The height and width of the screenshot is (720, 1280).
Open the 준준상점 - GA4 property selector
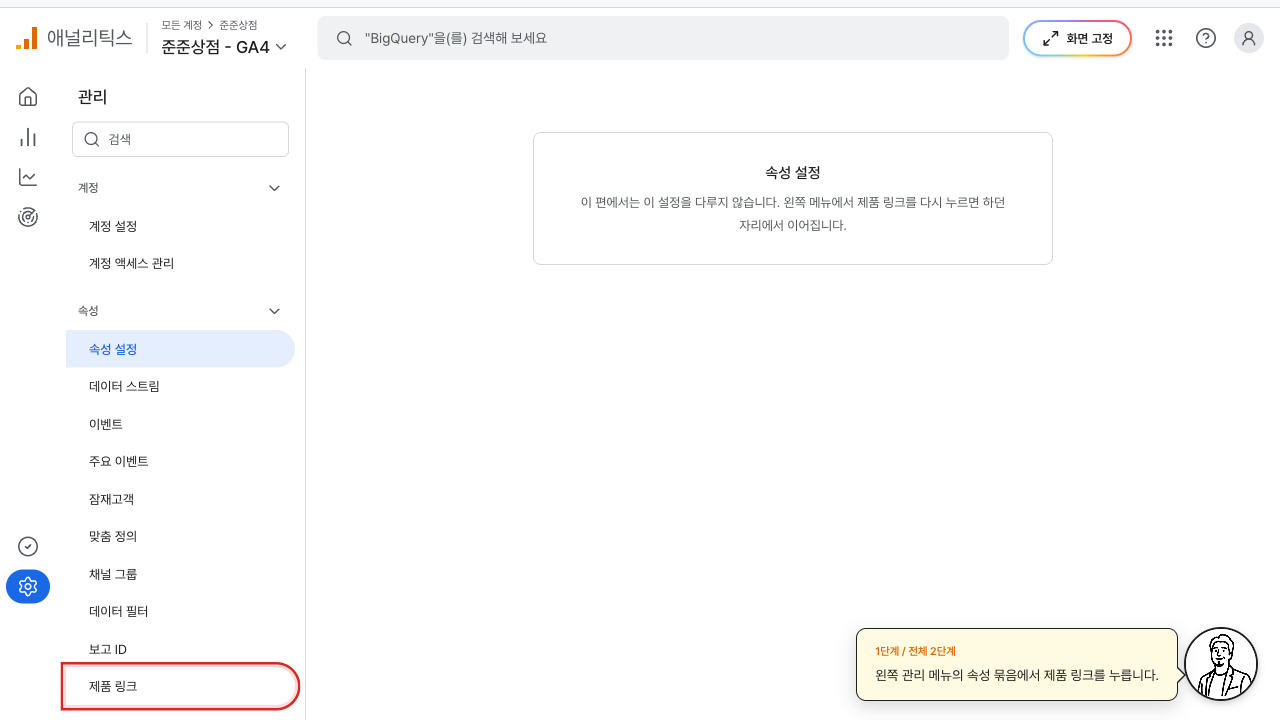coord(224,46)
